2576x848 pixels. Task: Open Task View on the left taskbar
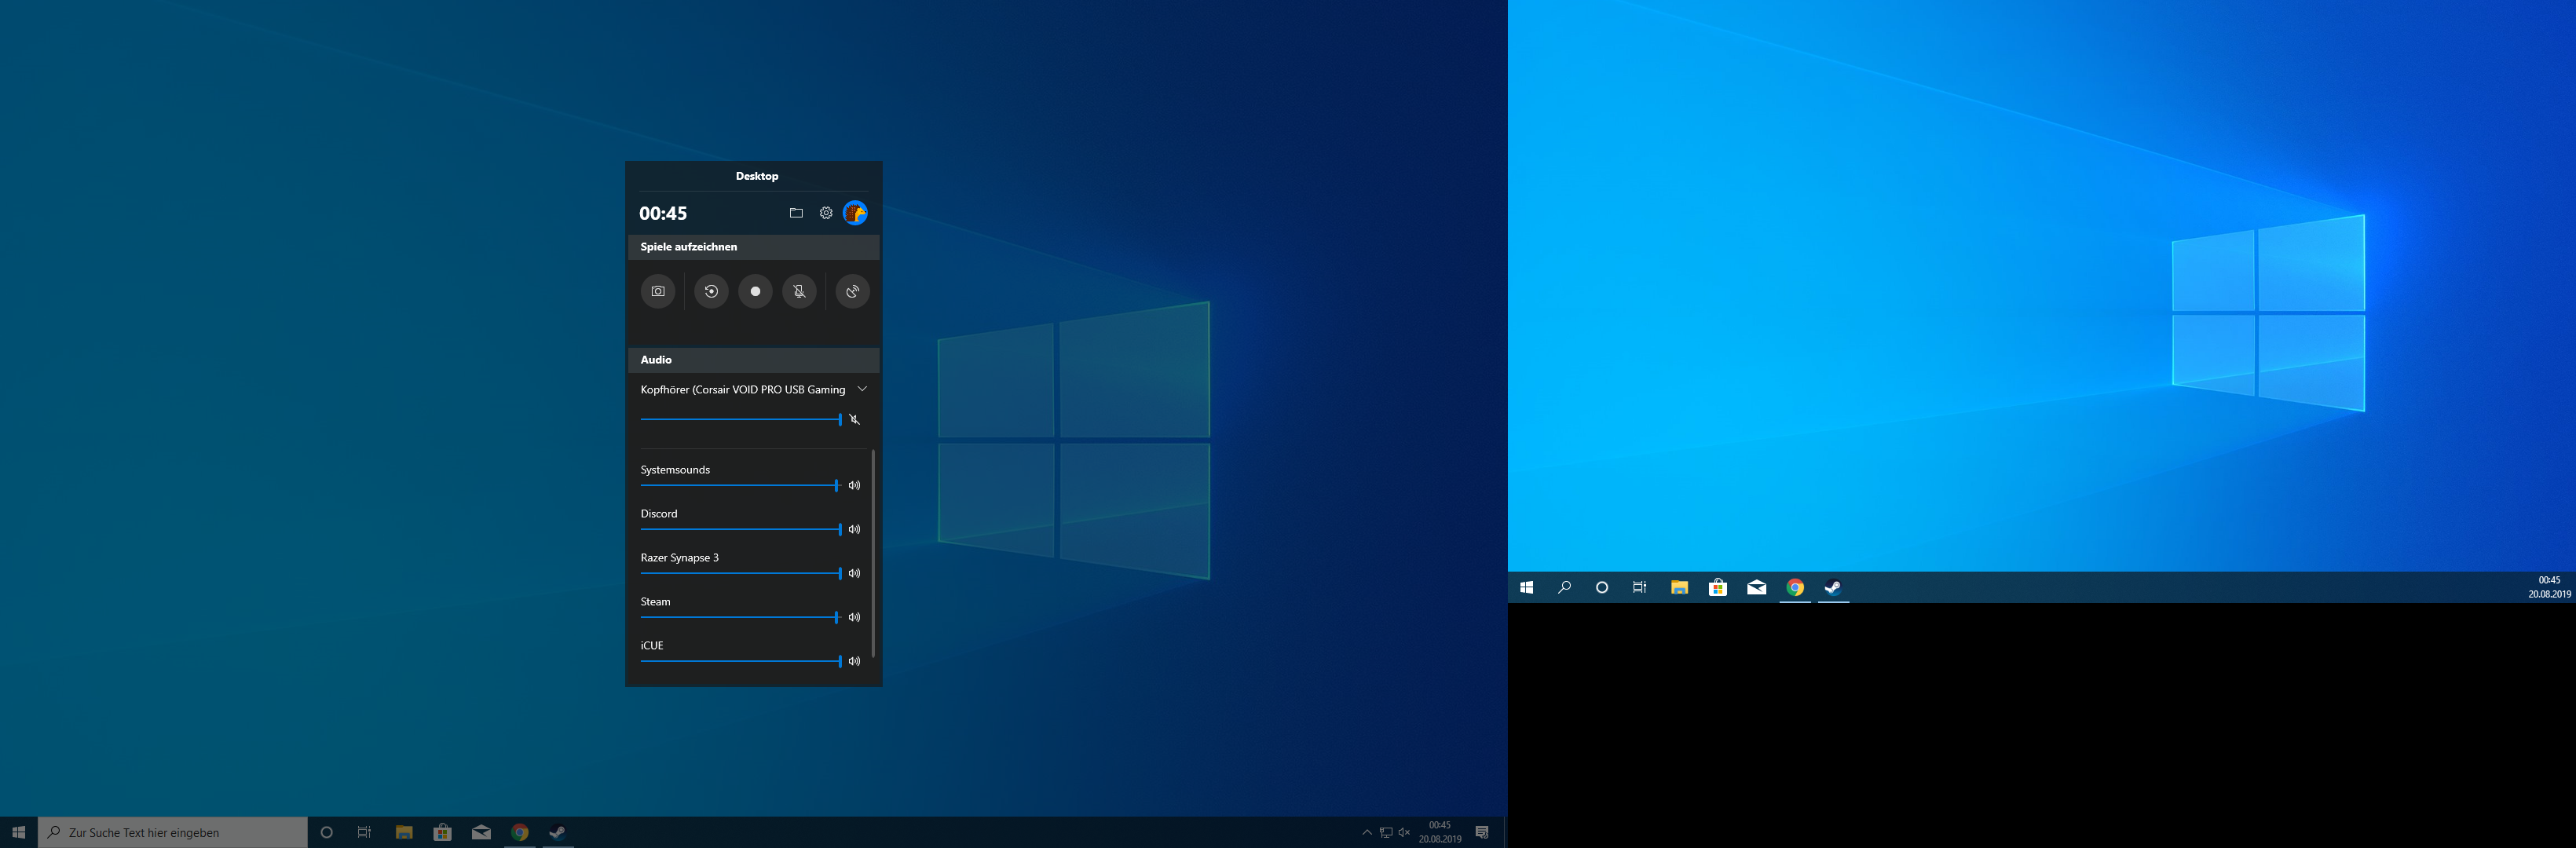pos(364,832)
